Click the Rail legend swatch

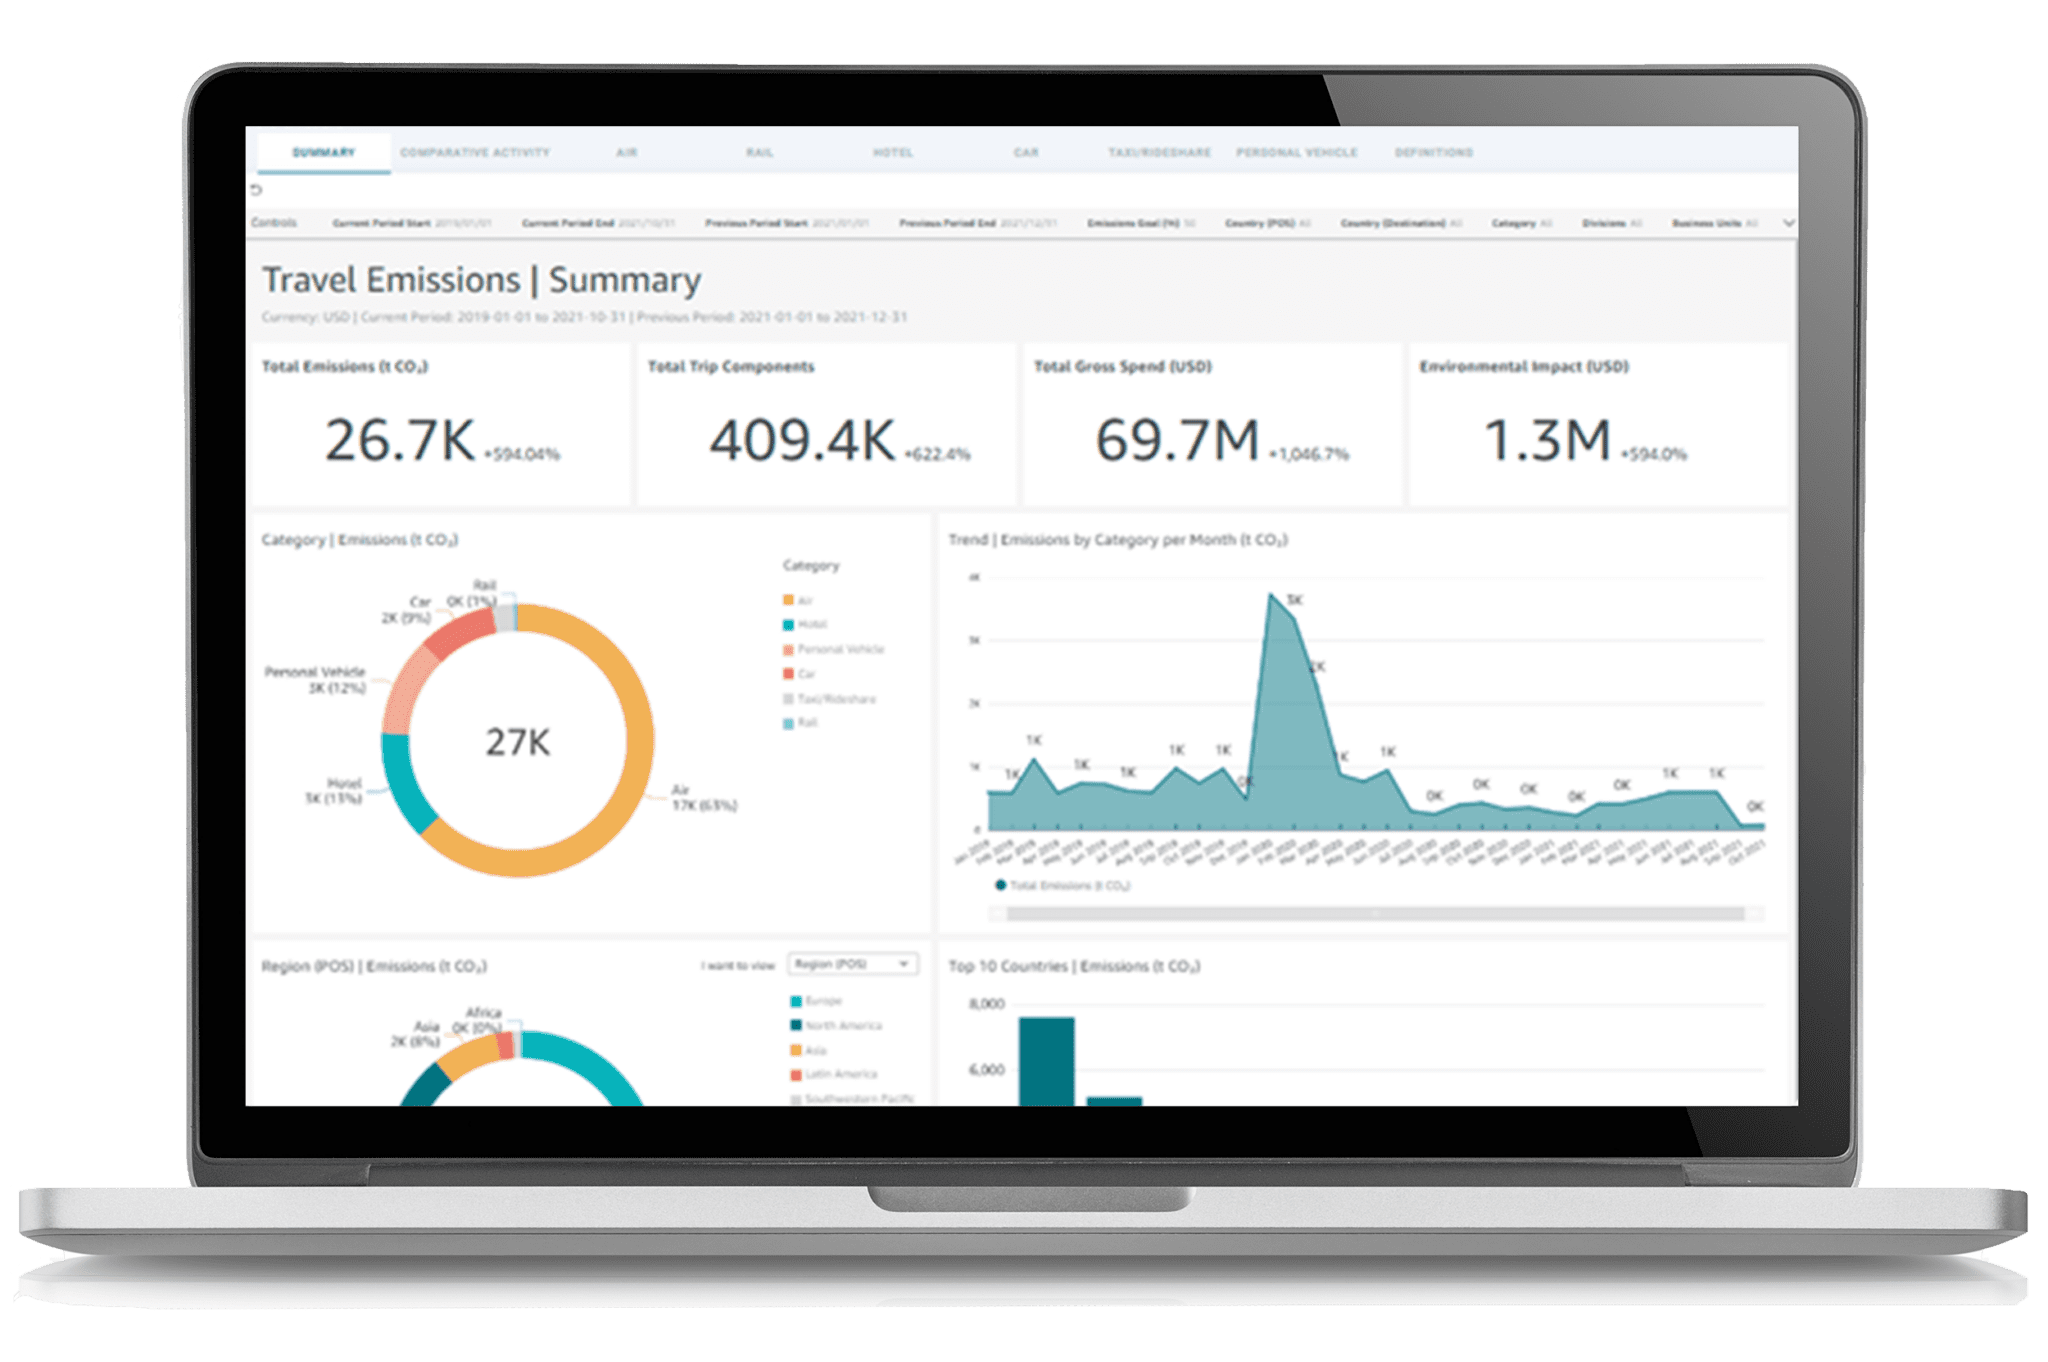[x=788, y=722]
